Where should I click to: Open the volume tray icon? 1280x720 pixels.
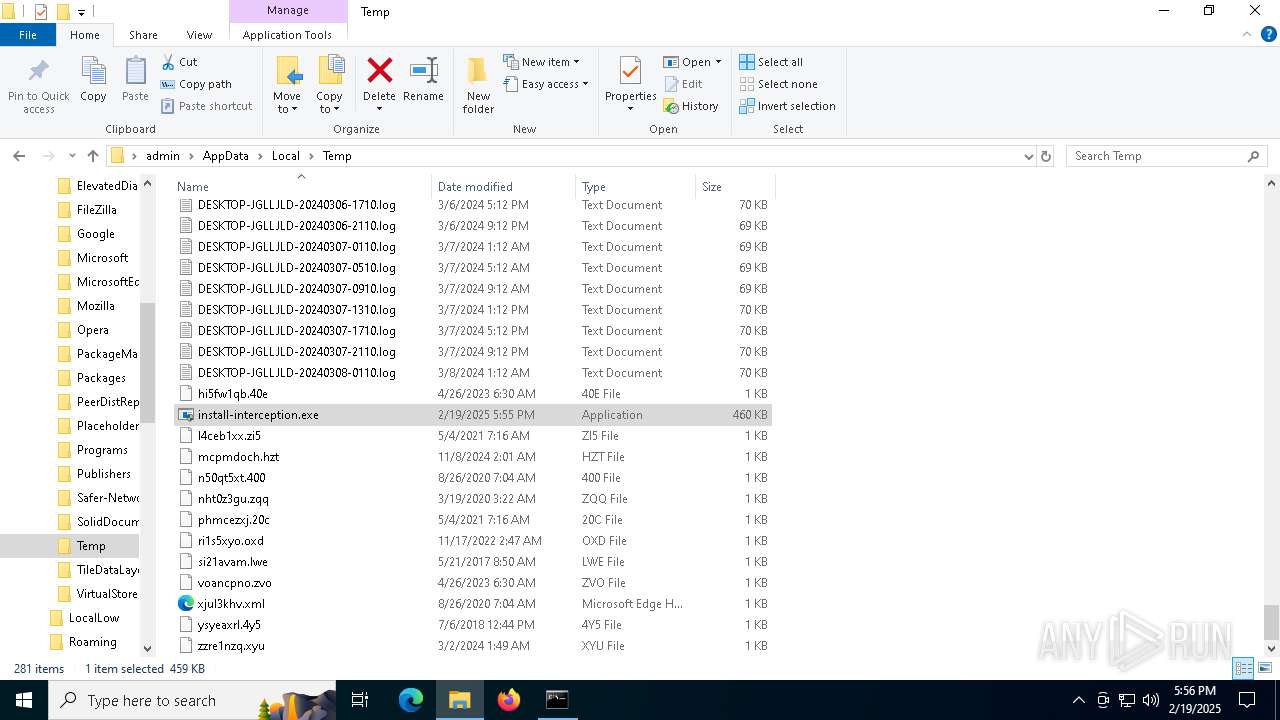(x=1151, y=700)
